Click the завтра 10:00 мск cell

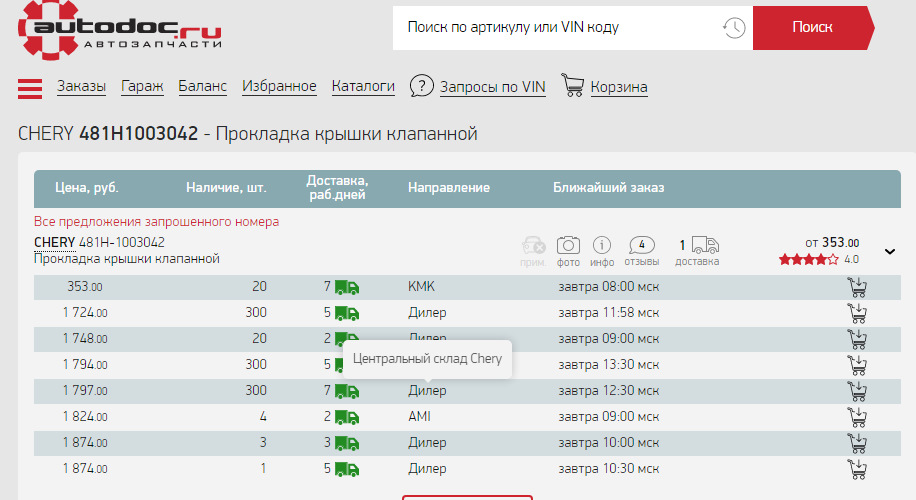tap(609, 443)
